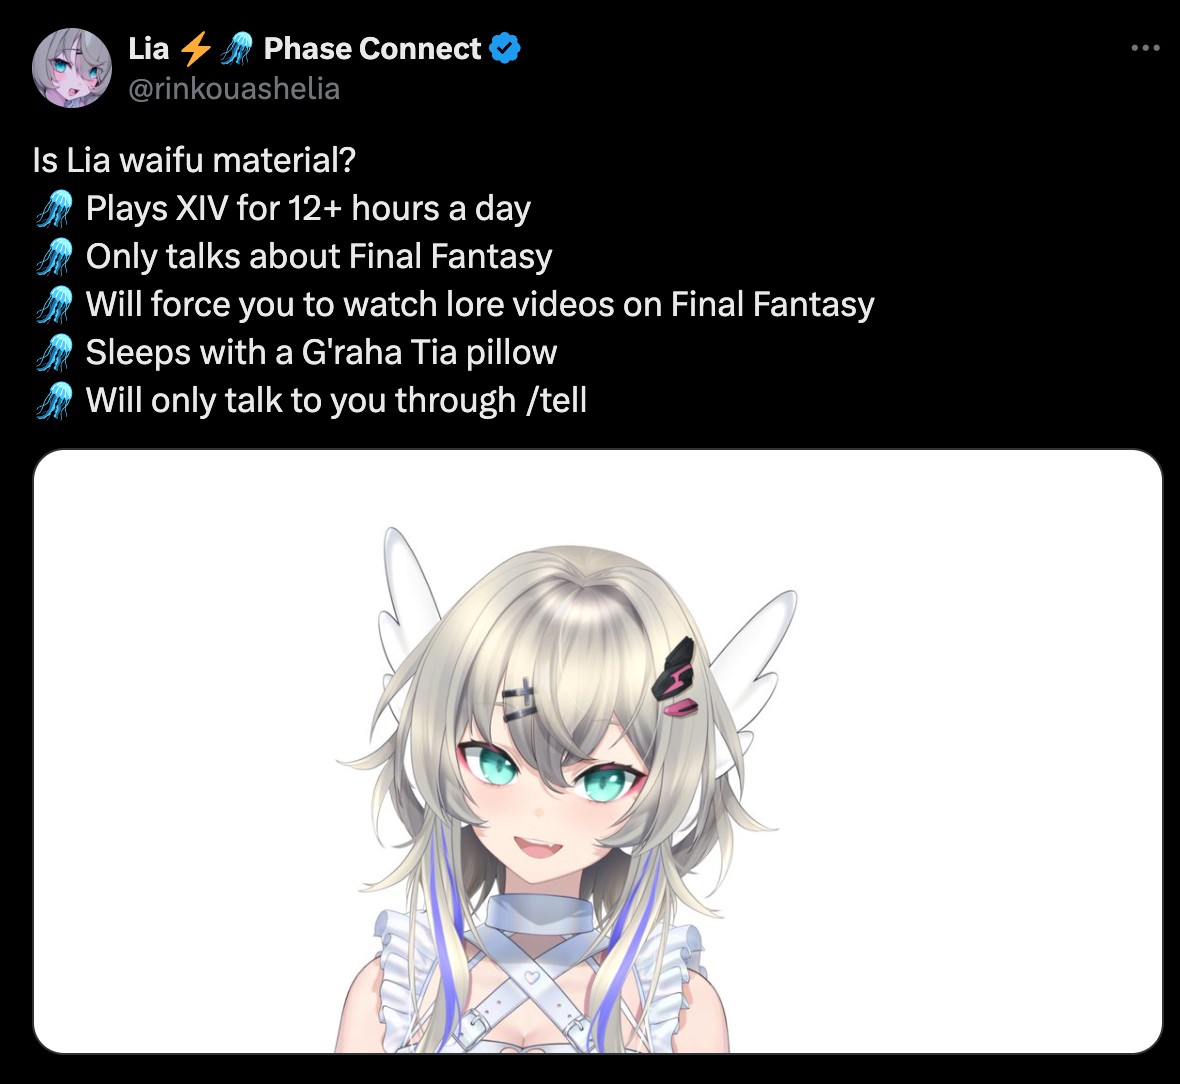This screenshot has height=1084, width=1180.
Task: Open Lia's round profile avatar
Action: point(71,68)
